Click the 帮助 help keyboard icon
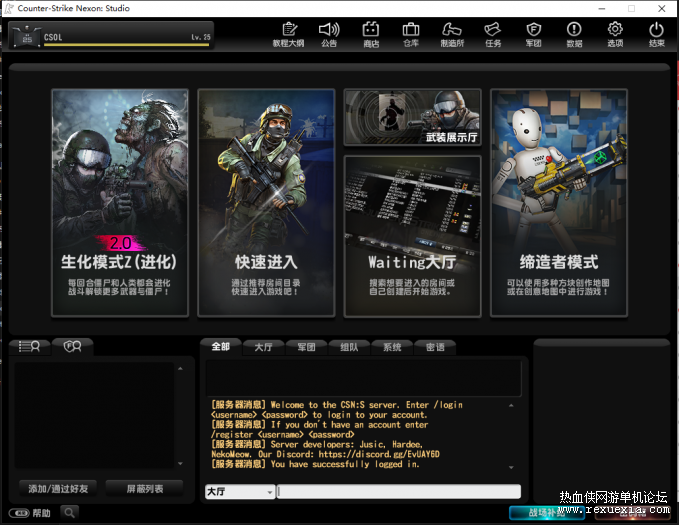This screenshot has height=525, width=679. click(x=19, y=513)
